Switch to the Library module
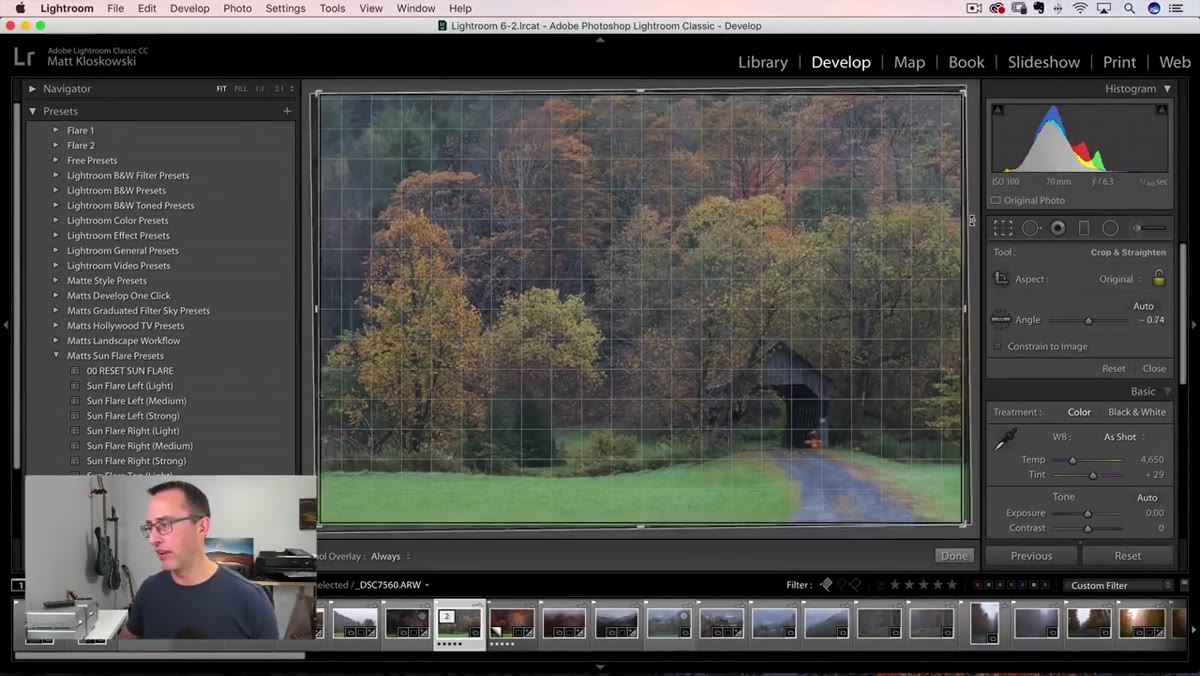This screenshot has width=1200, height=676. tap(763, 62)
